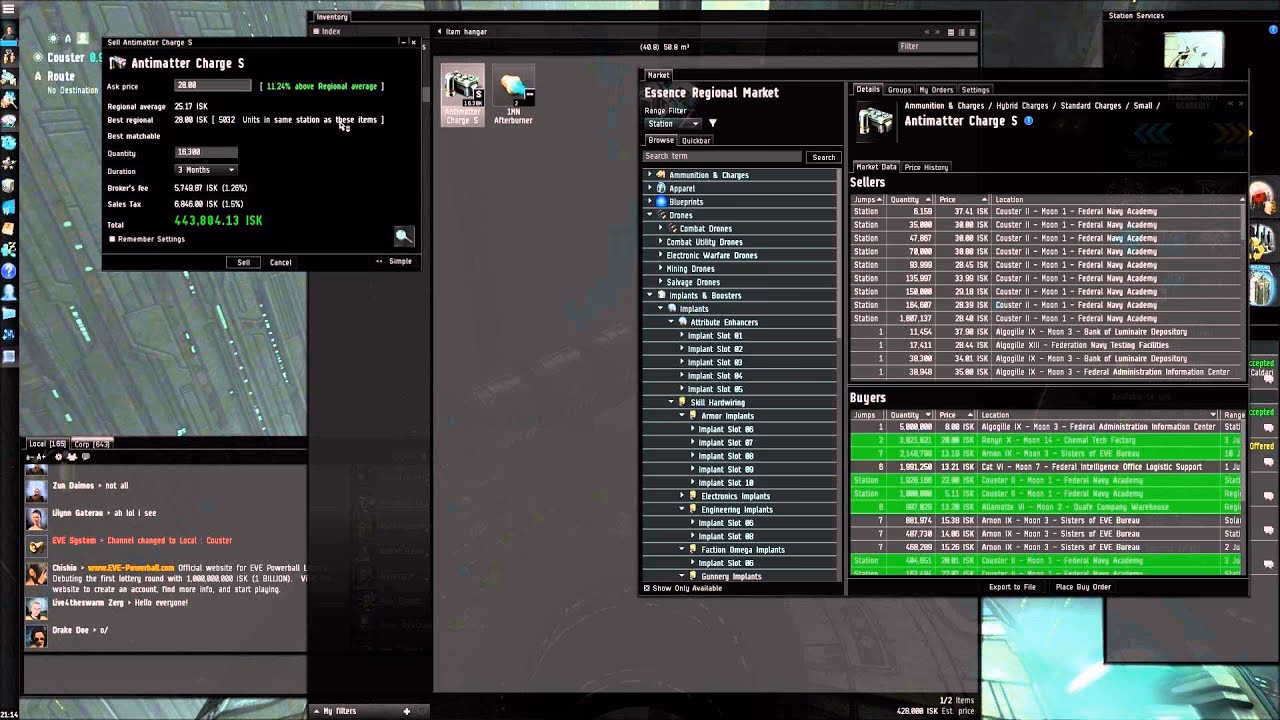Click Cancel in the Sell window
The width and height of the screenshot is (1280, 720).
pyautogui.click(x=281, y=262)
